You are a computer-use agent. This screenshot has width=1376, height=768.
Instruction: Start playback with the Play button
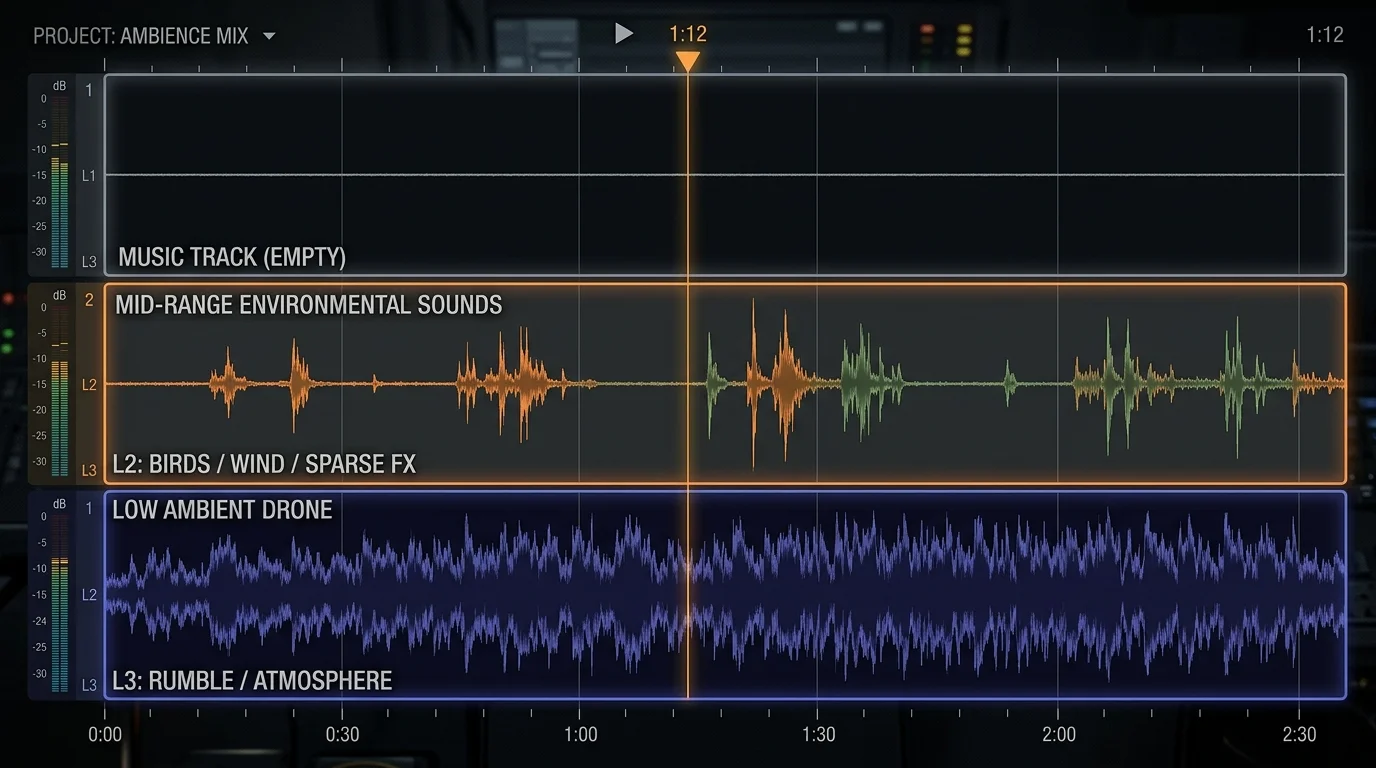coord(624,34)
